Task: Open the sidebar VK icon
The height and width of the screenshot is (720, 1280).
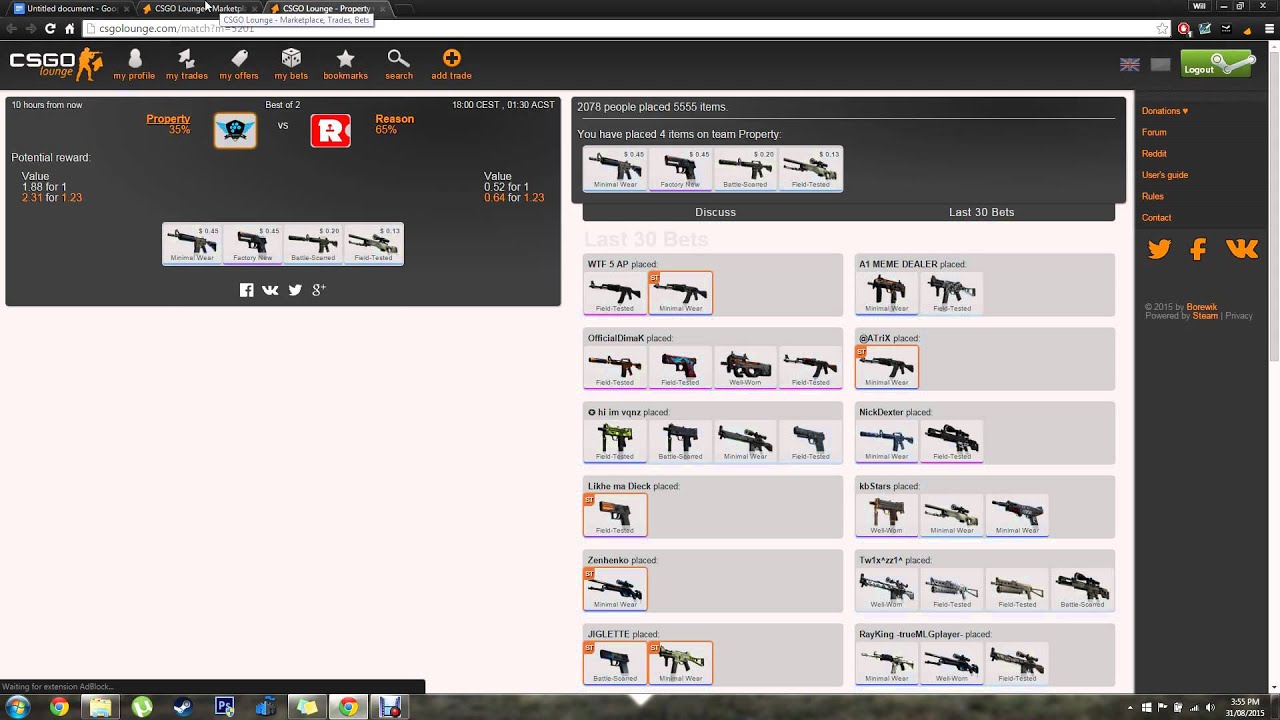Action: point(1242,249)
